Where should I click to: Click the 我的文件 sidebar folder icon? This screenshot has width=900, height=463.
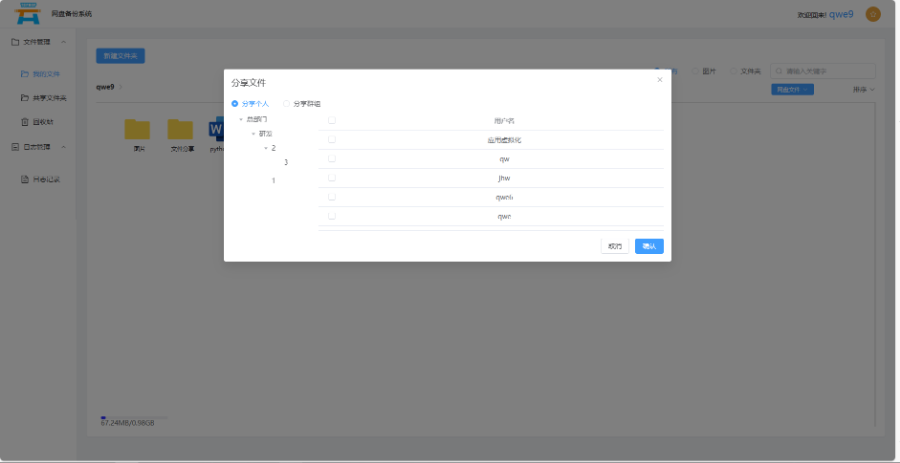[25, 73]
